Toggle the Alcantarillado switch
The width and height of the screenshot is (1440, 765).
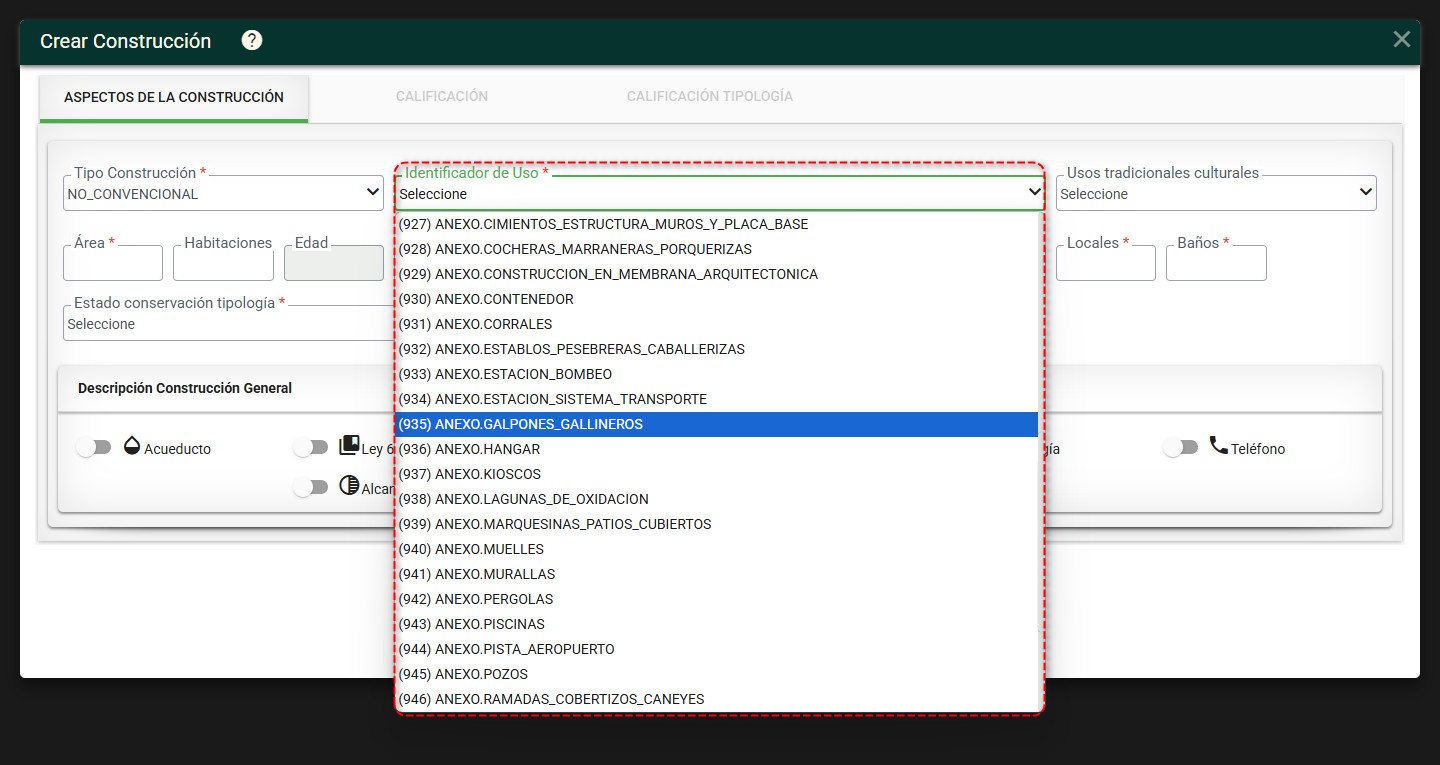(x=311, y=487)
